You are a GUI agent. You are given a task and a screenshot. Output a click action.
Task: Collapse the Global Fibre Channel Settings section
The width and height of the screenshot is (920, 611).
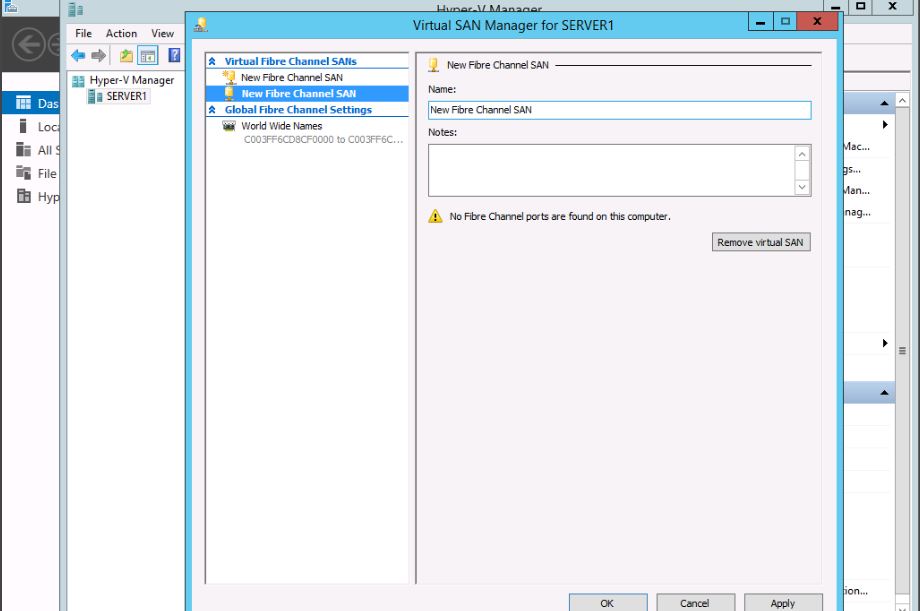(212, 110)
